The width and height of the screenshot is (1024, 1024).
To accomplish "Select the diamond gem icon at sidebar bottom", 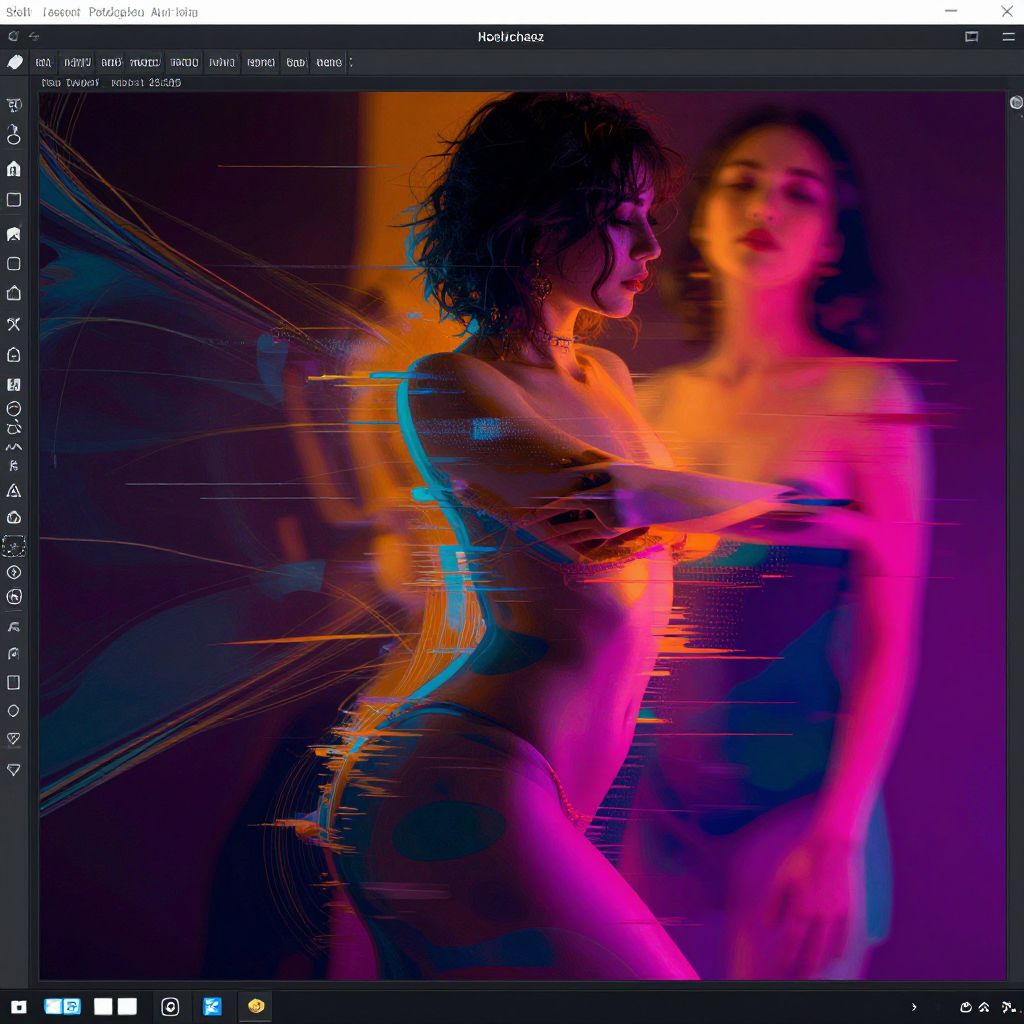I will point(14,770).
